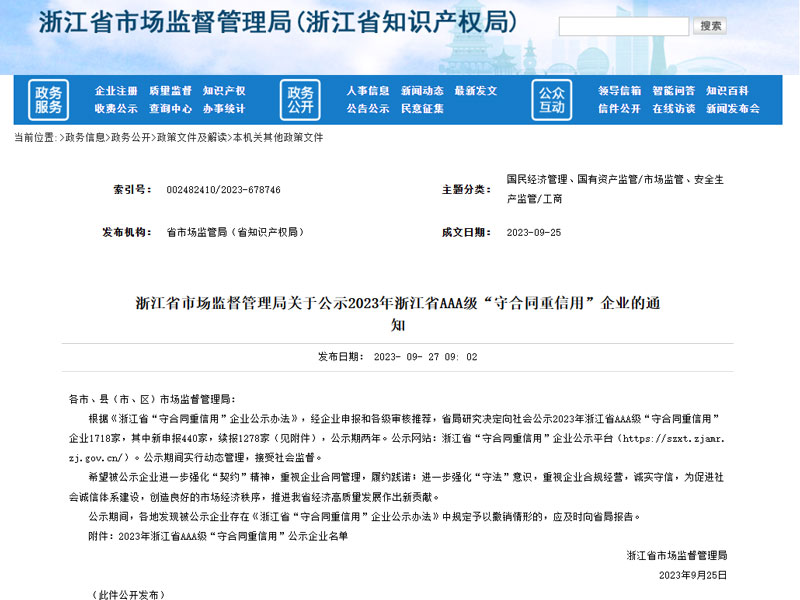Open the 质量监督 menu item
Image resolution: width=800 pixels, height=600 pixels.
[170, 91]
